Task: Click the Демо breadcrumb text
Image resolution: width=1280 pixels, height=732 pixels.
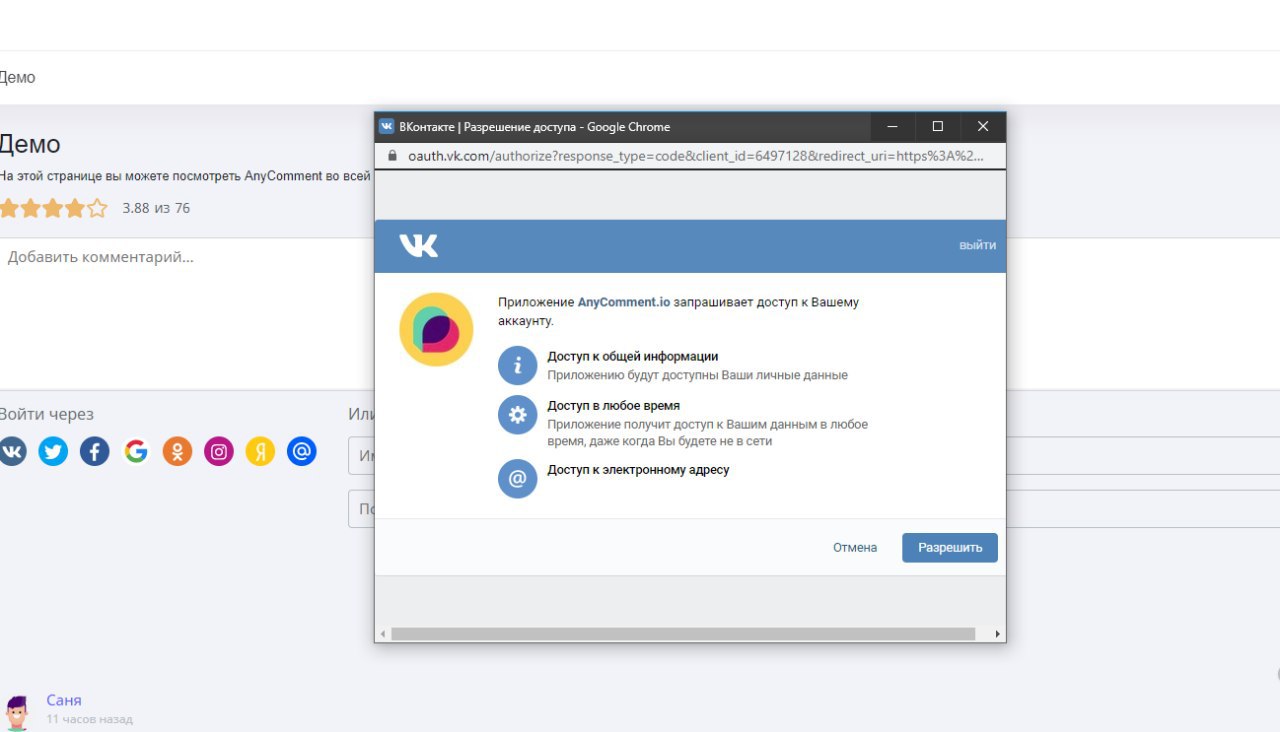Action: (17, 77)
